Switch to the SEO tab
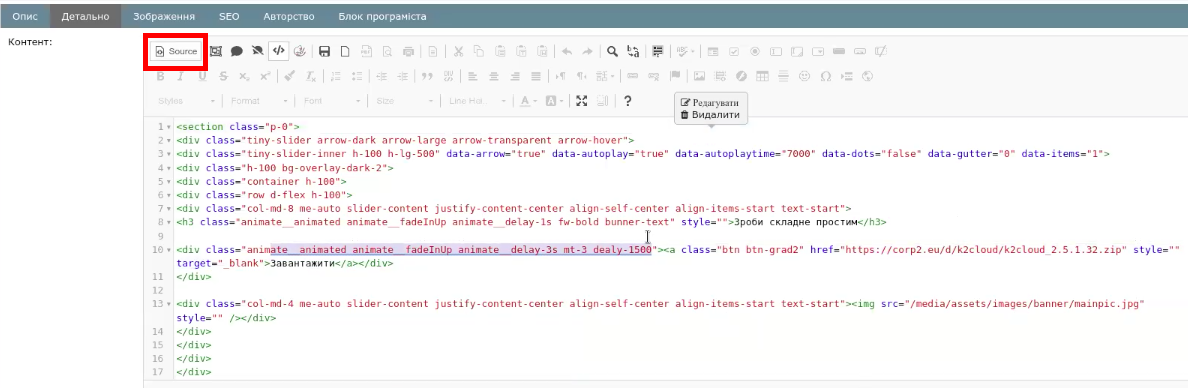Viewport: 1188px width, 388px height. click(x=229, y=16)
